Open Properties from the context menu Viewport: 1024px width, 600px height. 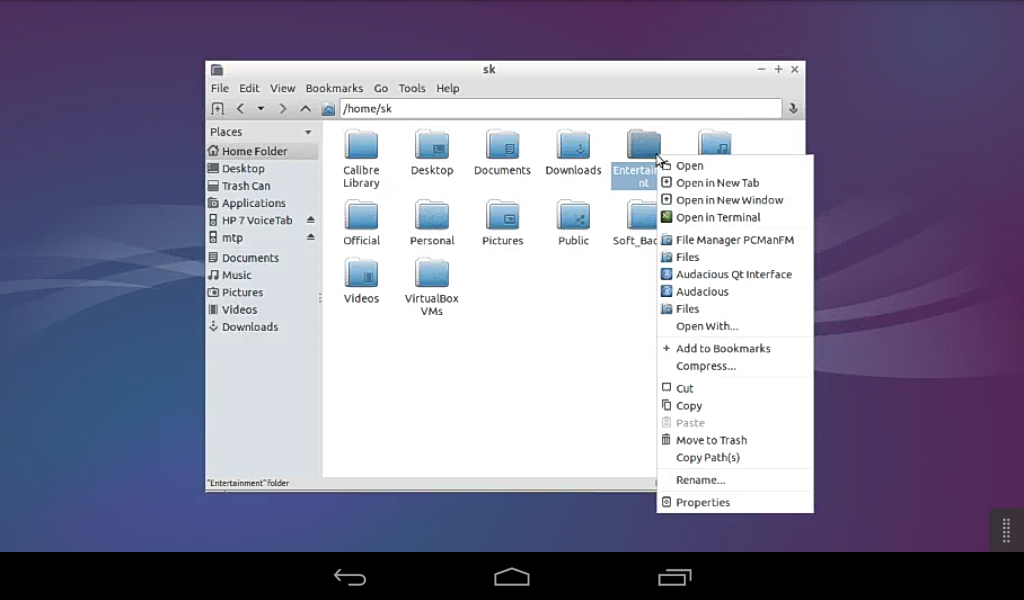[x=735, y=503]
